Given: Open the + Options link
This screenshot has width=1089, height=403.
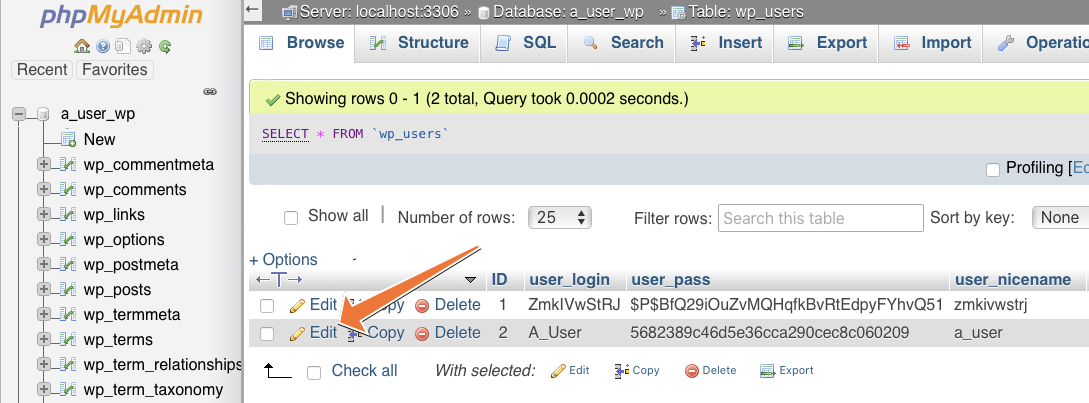Looking at the screenshot, I should click(x=283, y=259).
